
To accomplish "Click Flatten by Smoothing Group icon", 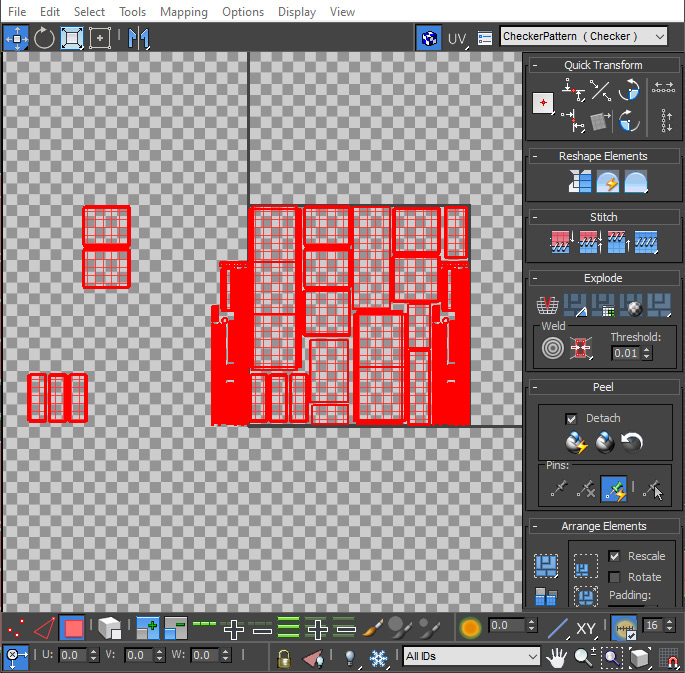I will 603,305.
